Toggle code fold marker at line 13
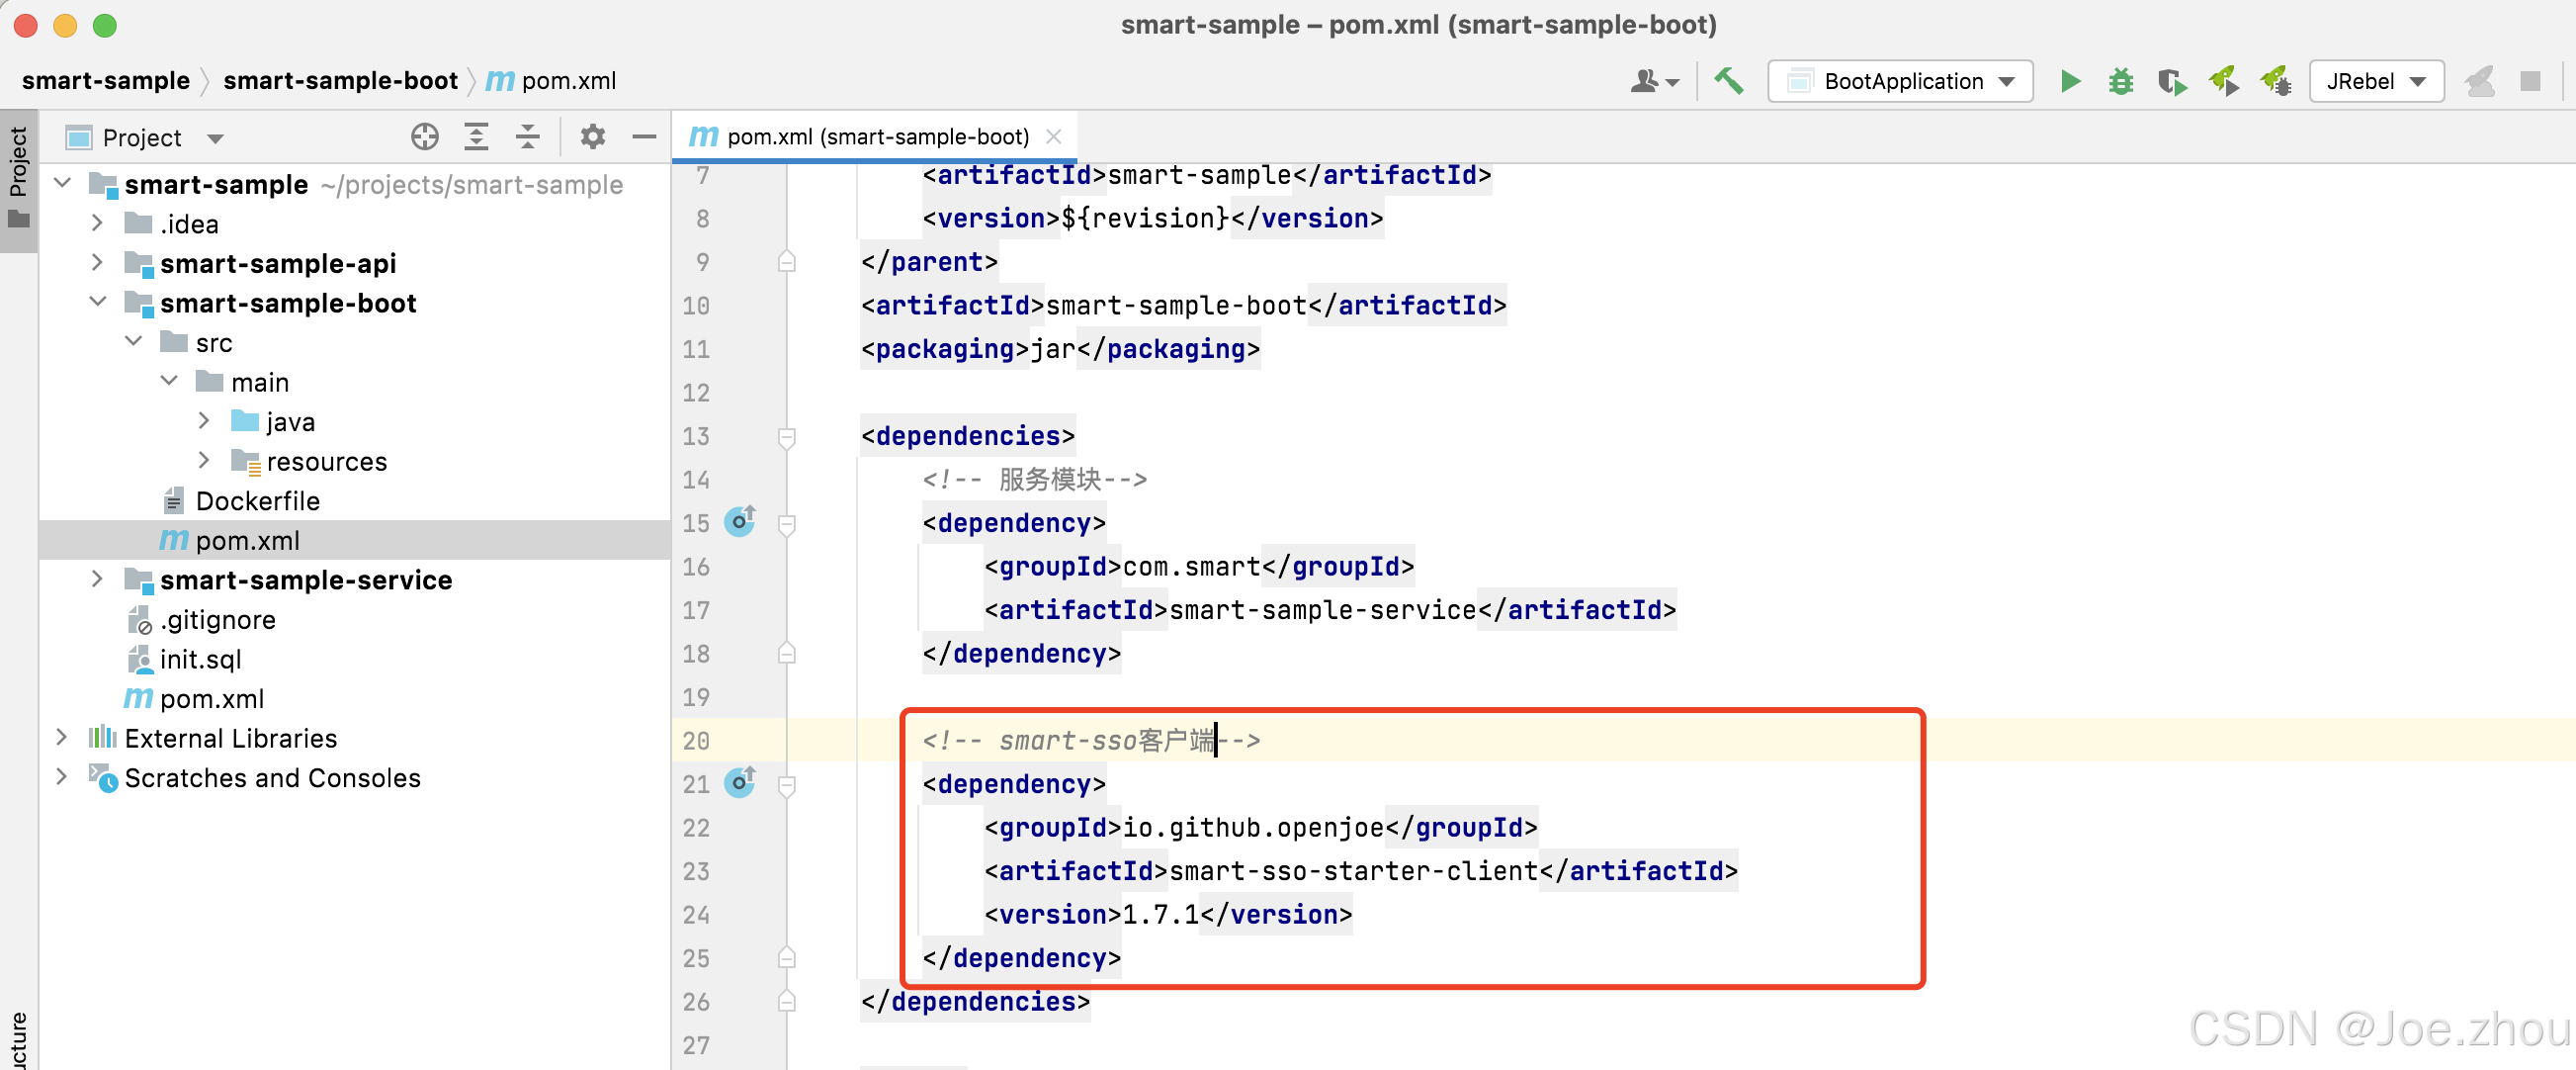Viewport: 2576px width, 1070px height. [x=787, y=437]
